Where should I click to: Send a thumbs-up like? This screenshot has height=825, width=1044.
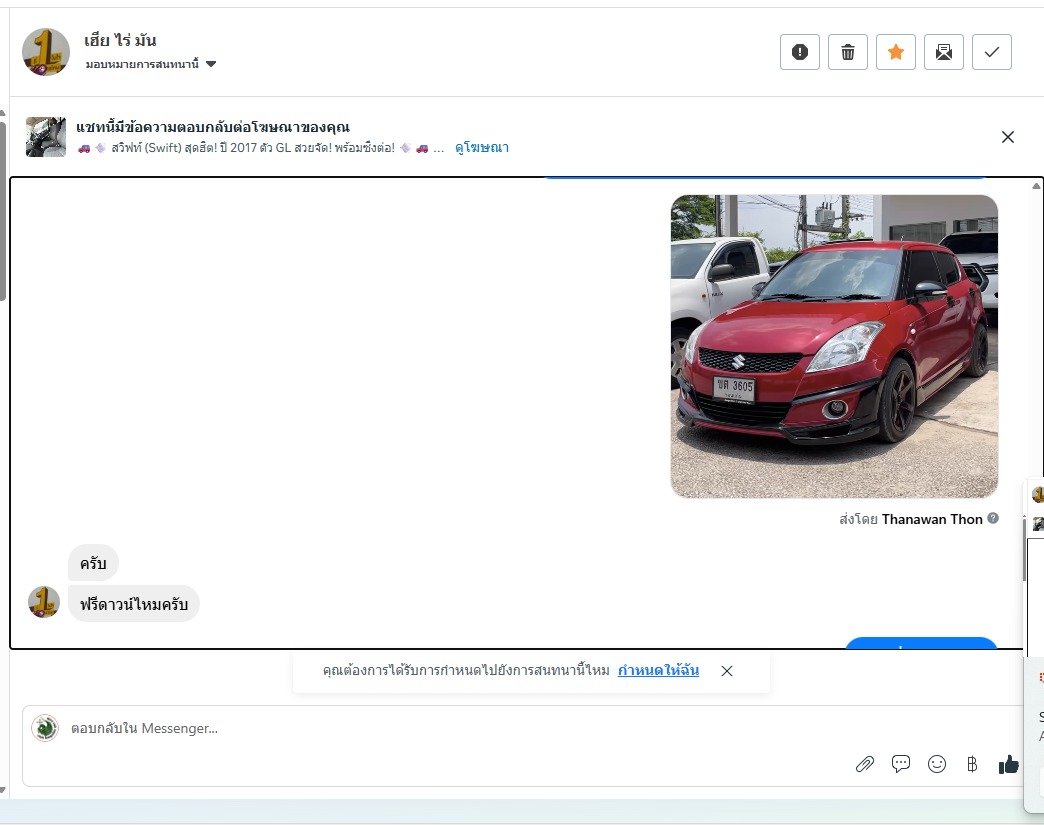tap(1009, 764)
